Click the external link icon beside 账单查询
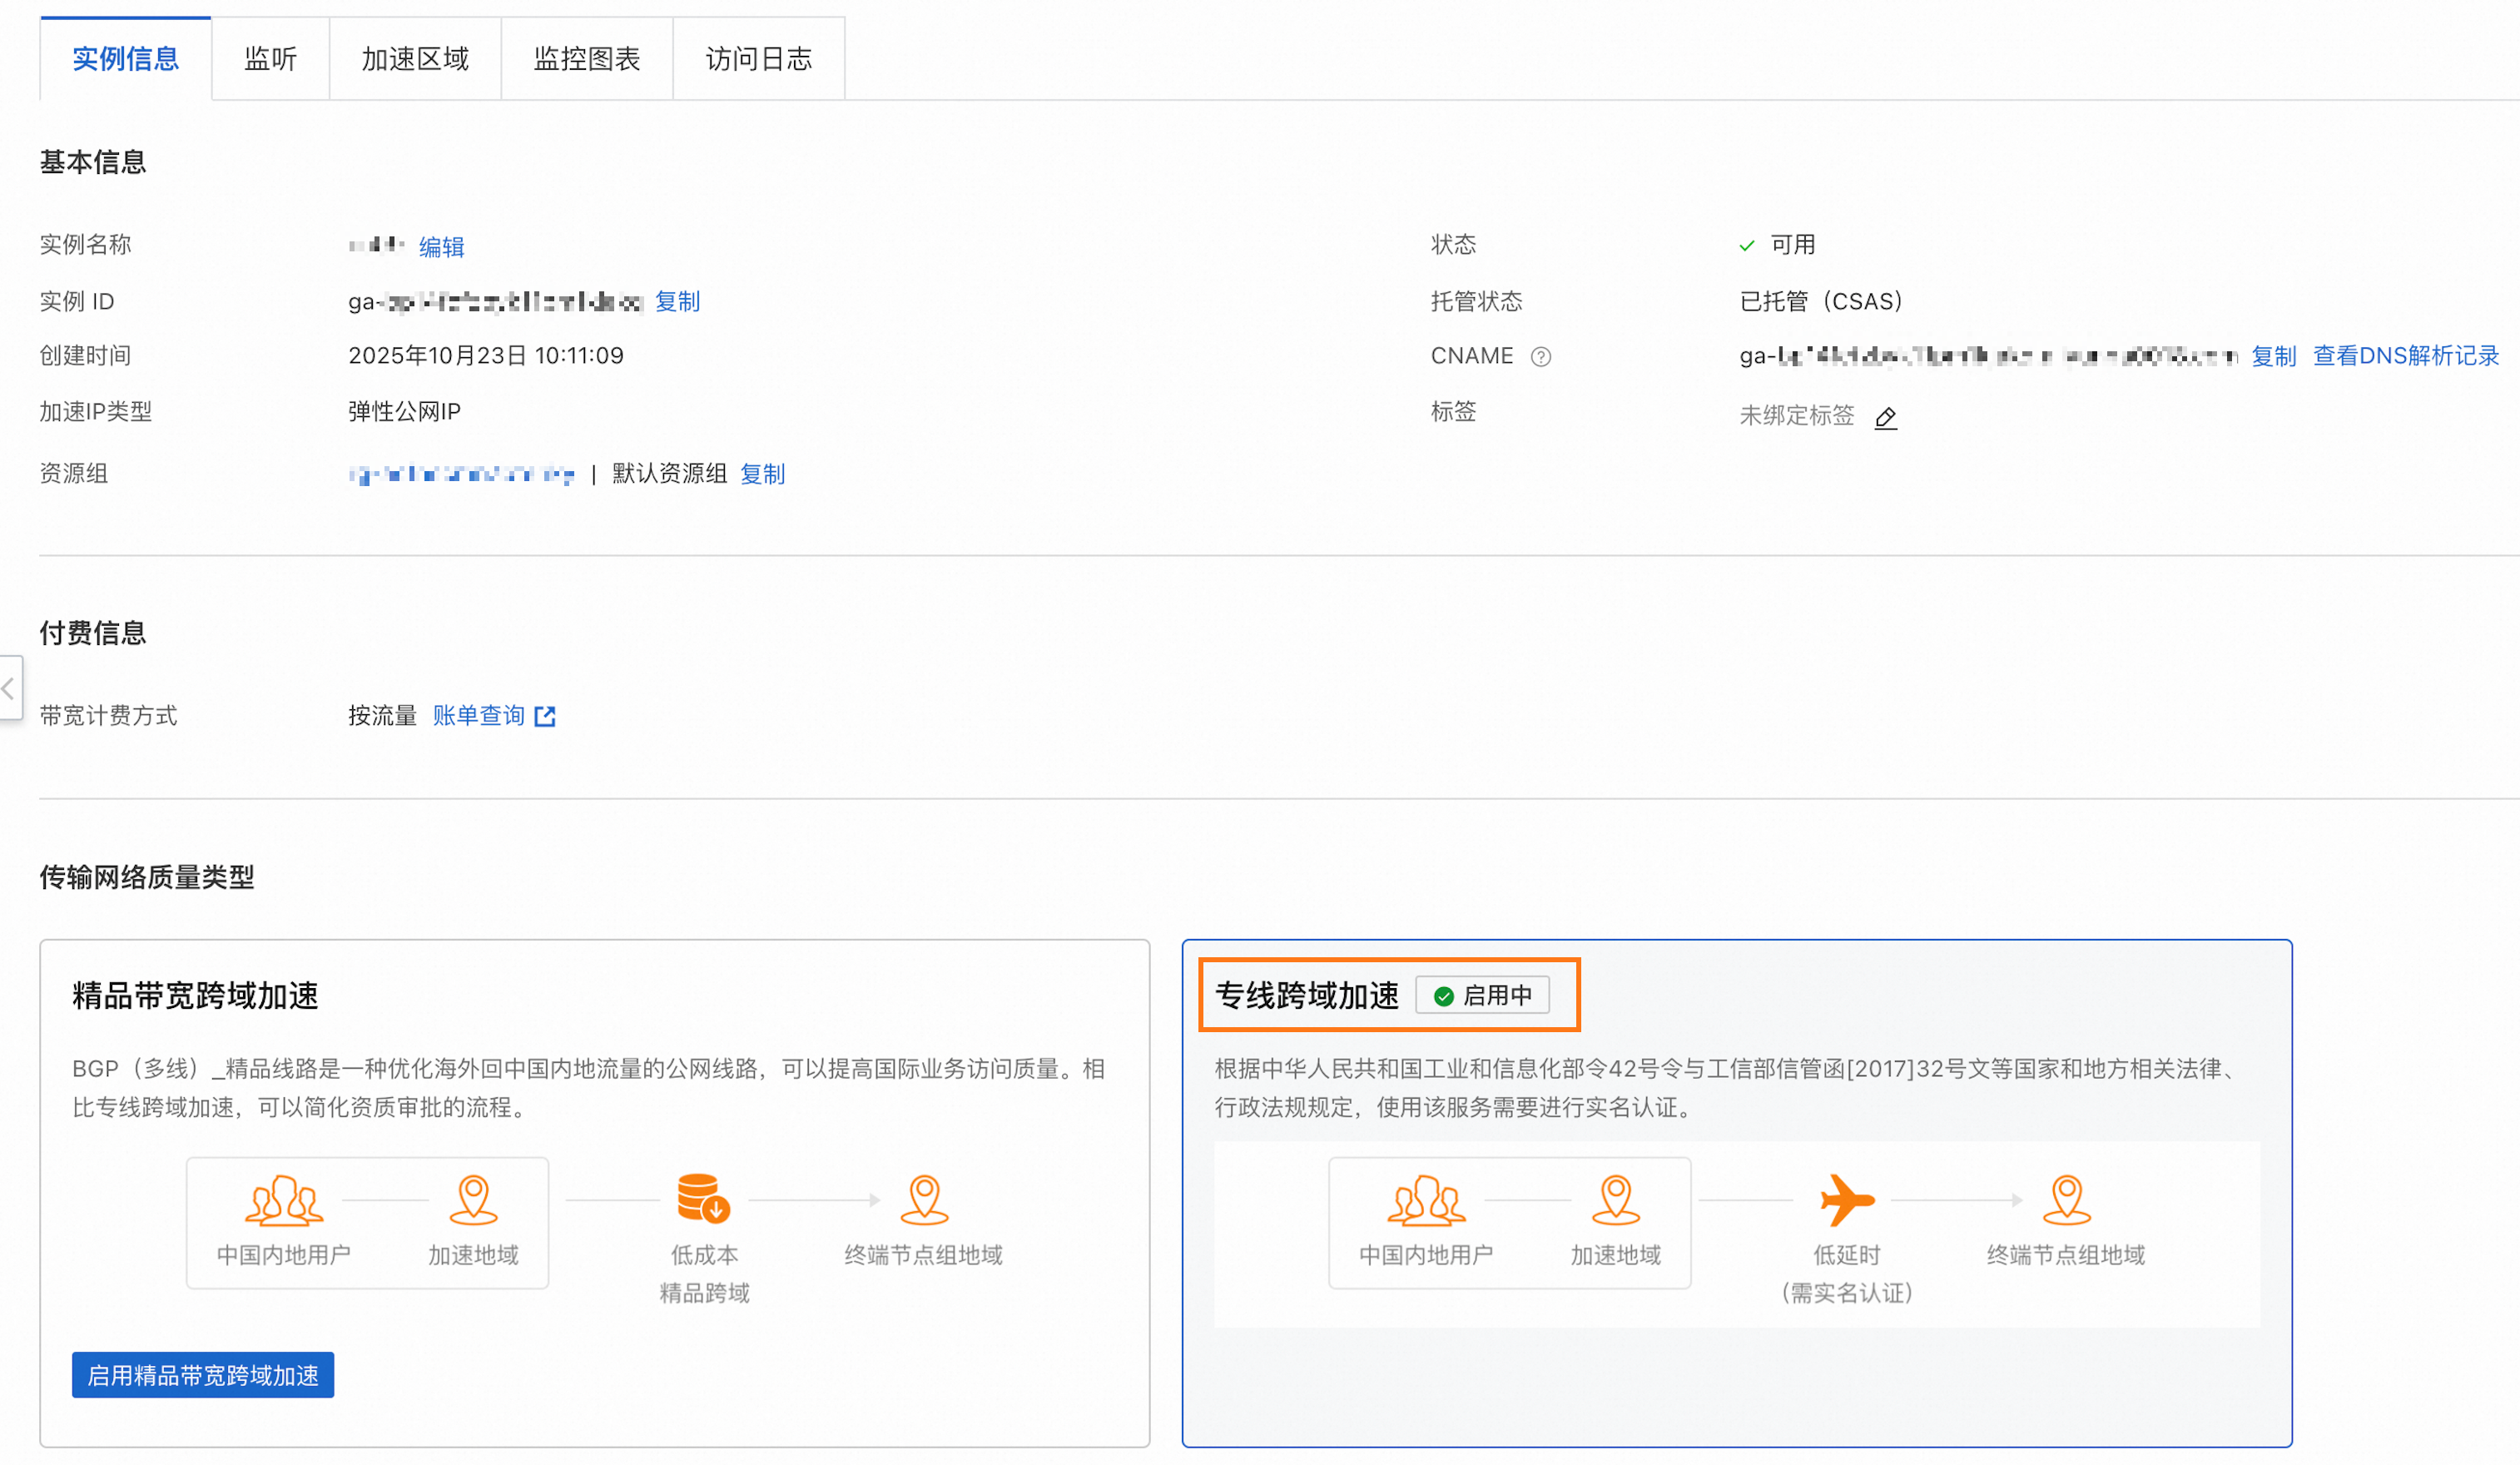The width and height of the screenshot is (2520, 1465). [545, 716]
